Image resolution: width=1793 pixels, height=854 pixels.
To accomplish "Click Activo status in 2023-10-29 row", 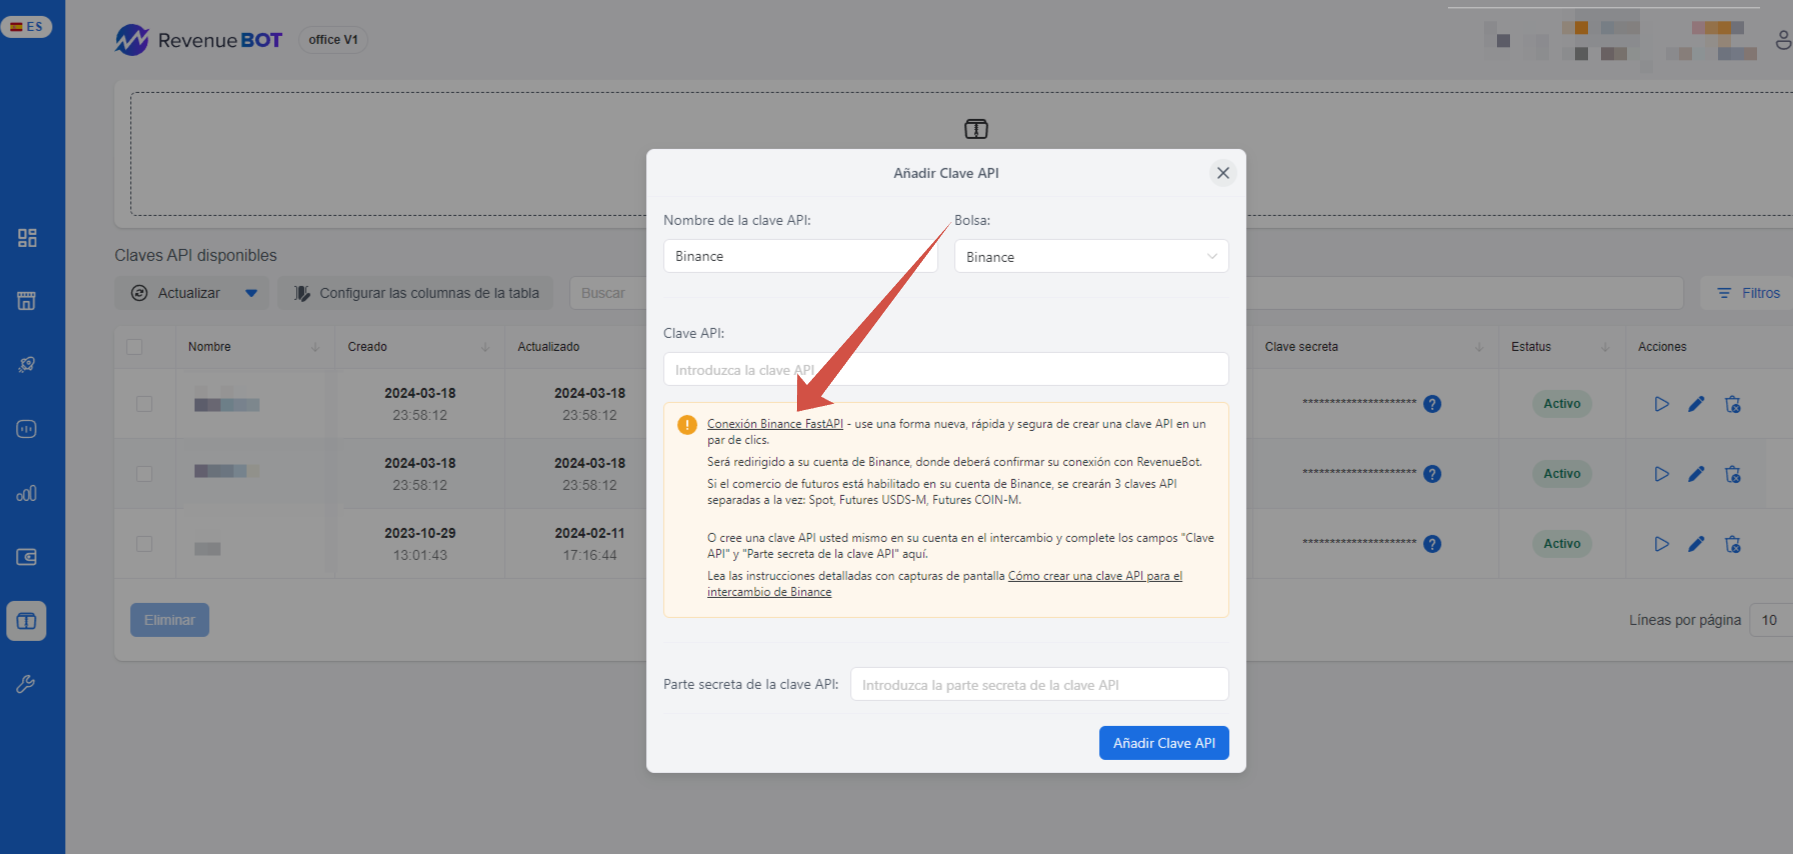I will click(1561, 544).
